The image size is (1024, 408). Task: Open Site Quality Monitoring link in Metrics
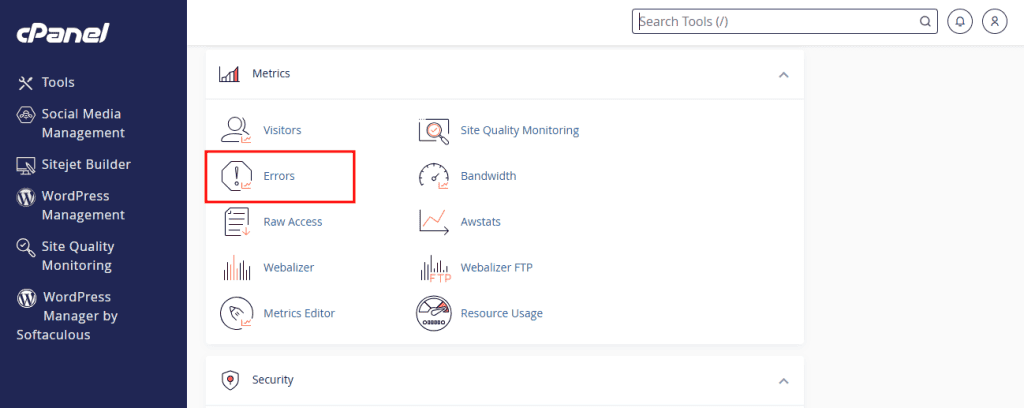[x=520, y=130]
